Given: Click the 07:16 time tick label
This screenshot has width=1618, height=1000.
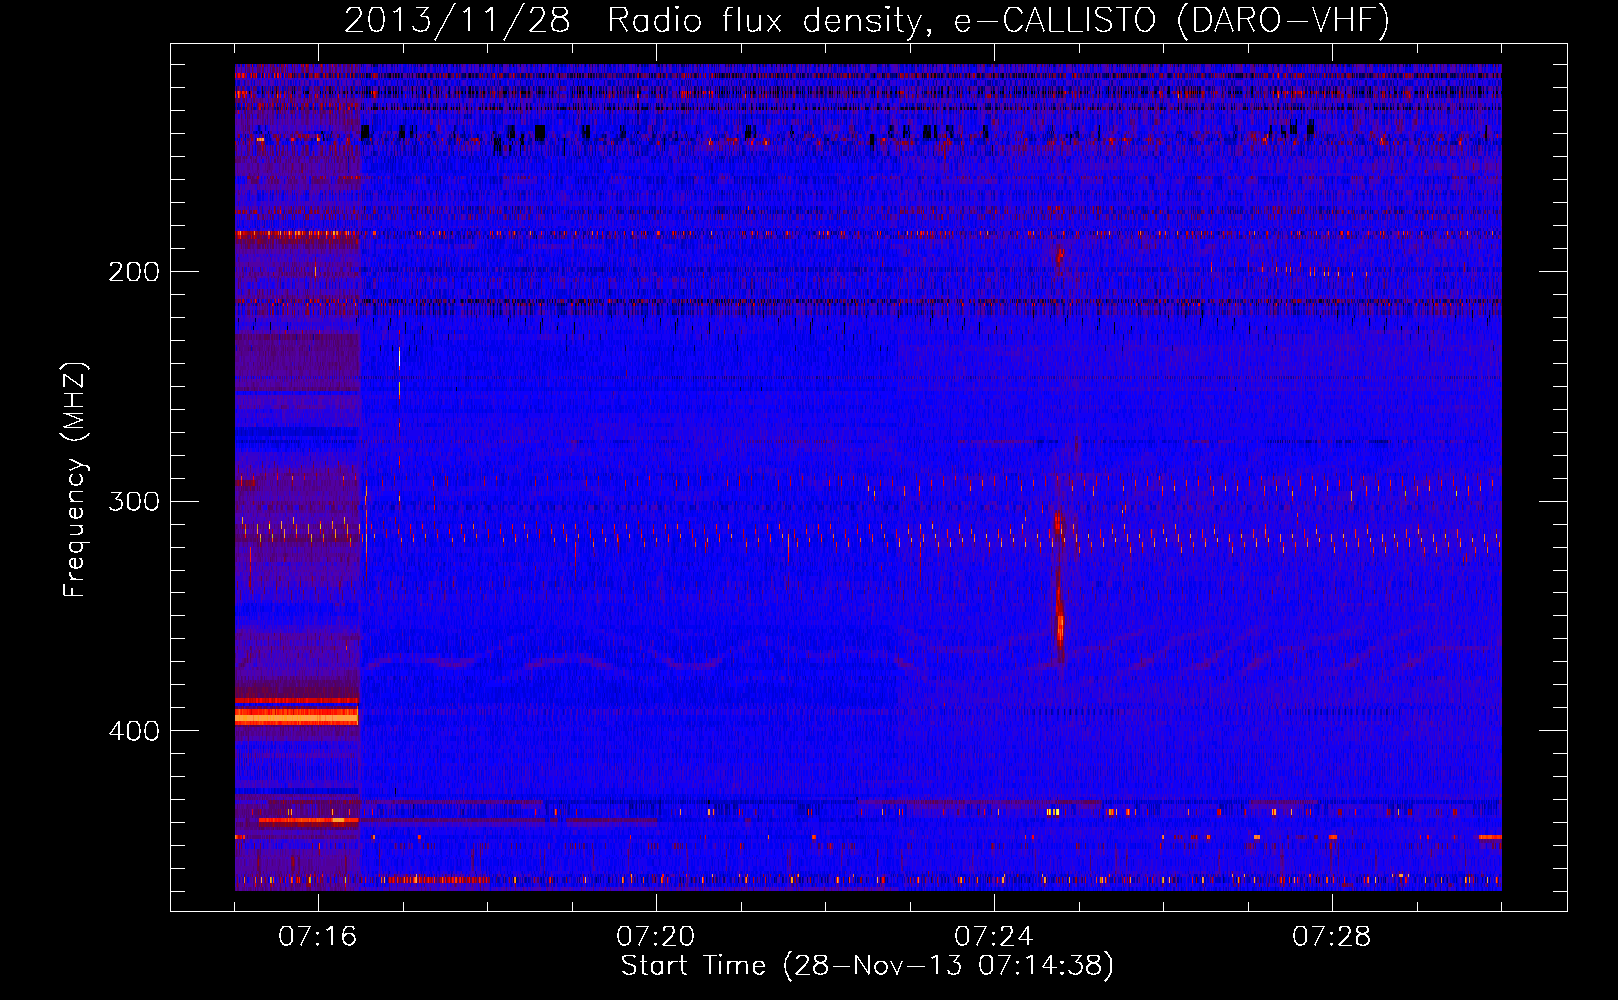Looking at the screenshot, I should (318, 937).
